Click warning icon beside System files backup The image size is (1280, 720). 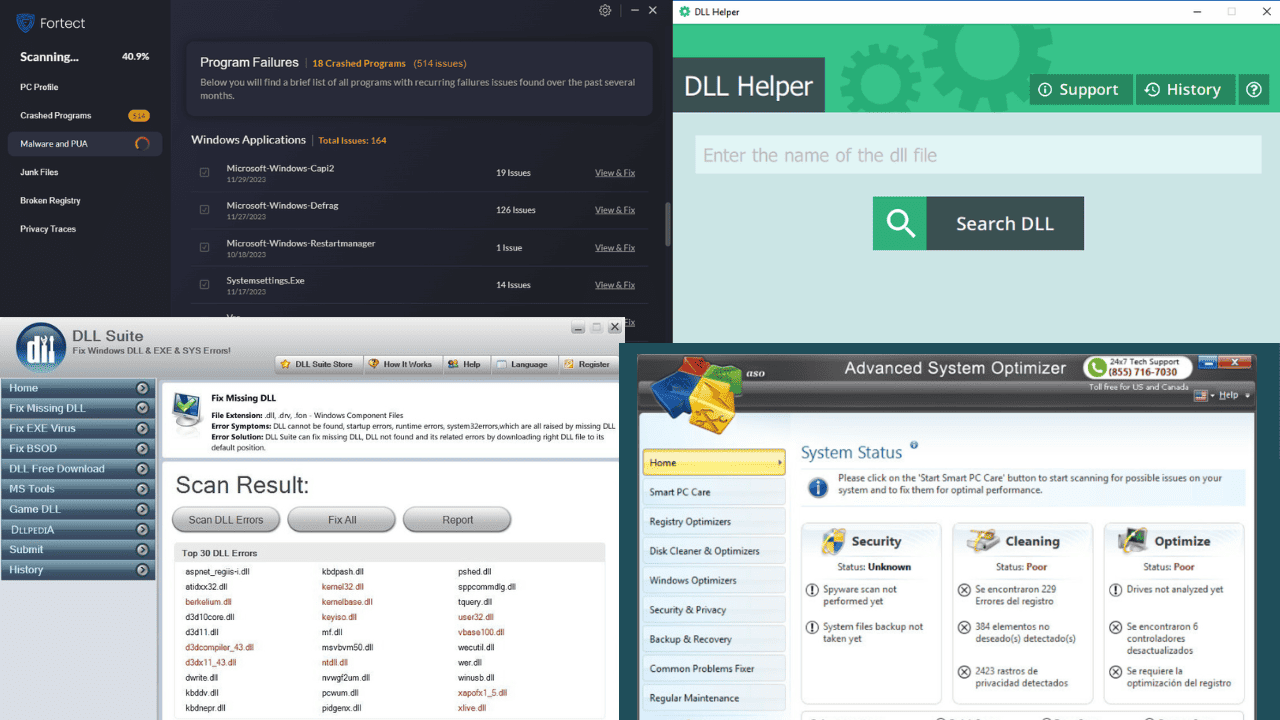click(813, 628)
